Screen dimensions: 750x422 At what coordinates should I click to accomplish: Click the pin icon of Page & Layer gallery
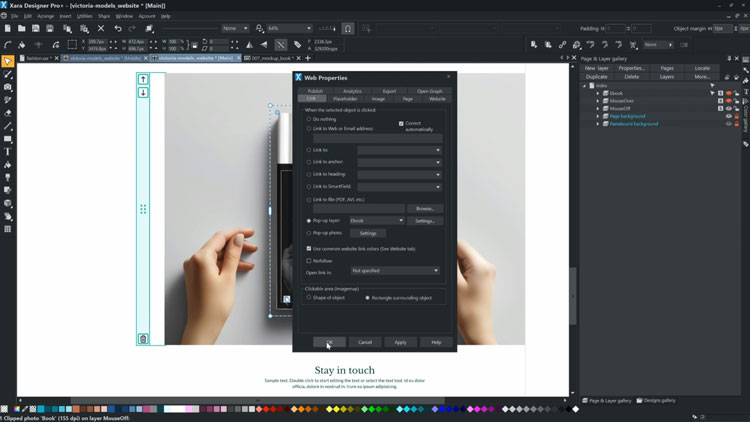coord(729,58)
